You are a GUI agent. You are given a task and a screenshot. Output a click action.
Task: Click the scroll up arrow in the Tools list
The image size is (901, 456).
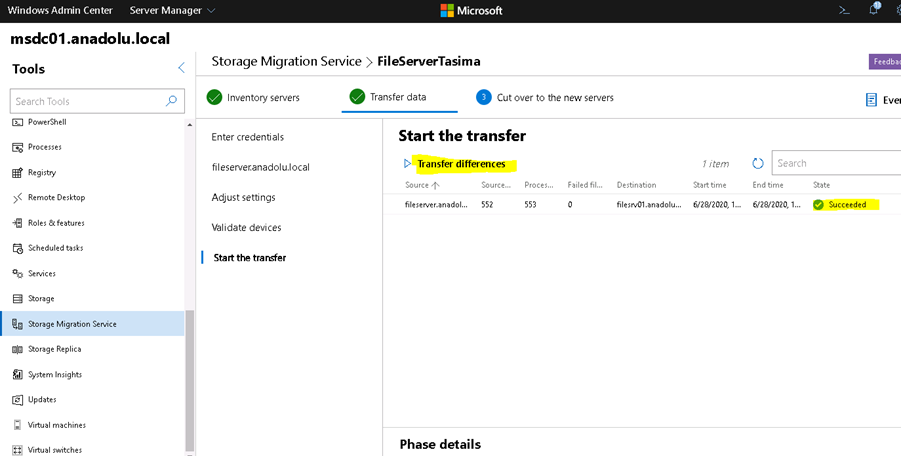point(190,125)
